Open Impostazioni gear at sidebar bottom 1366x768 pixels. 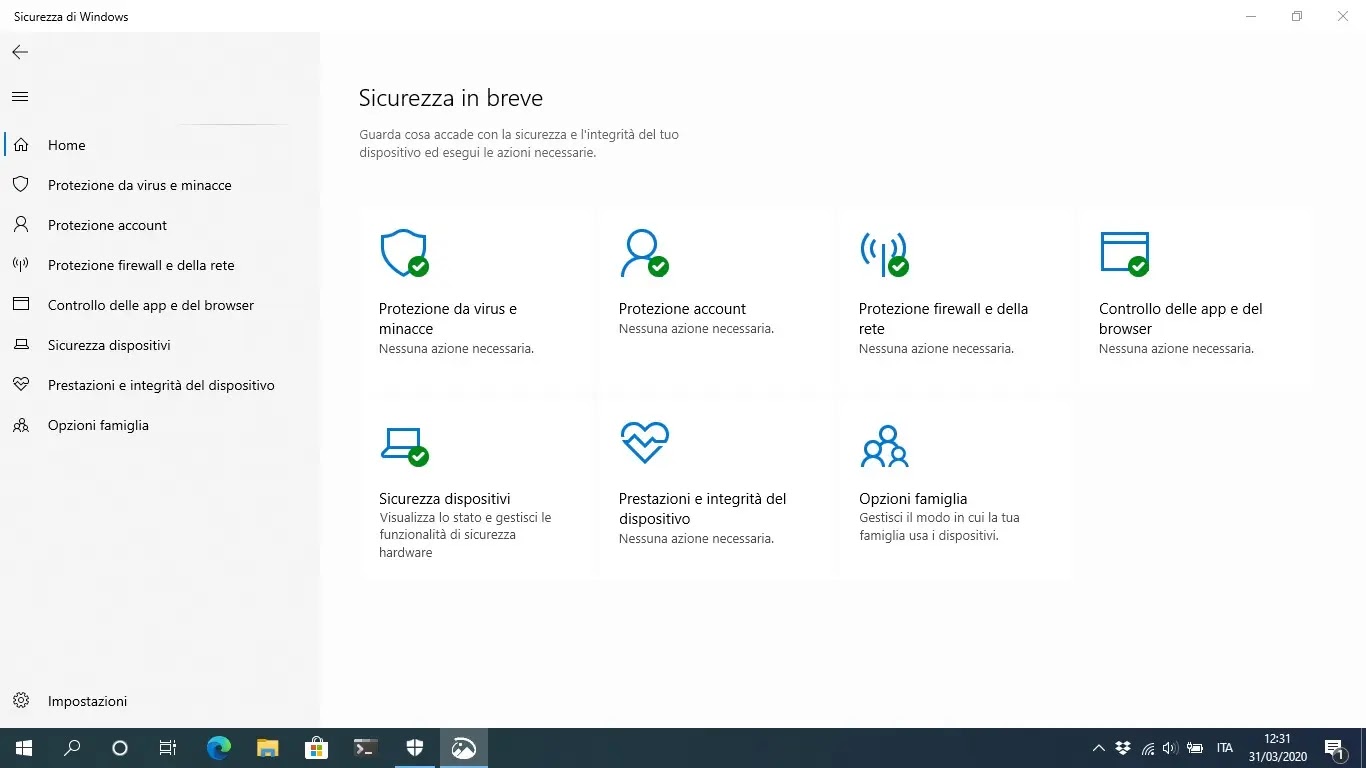coord(20,701)
